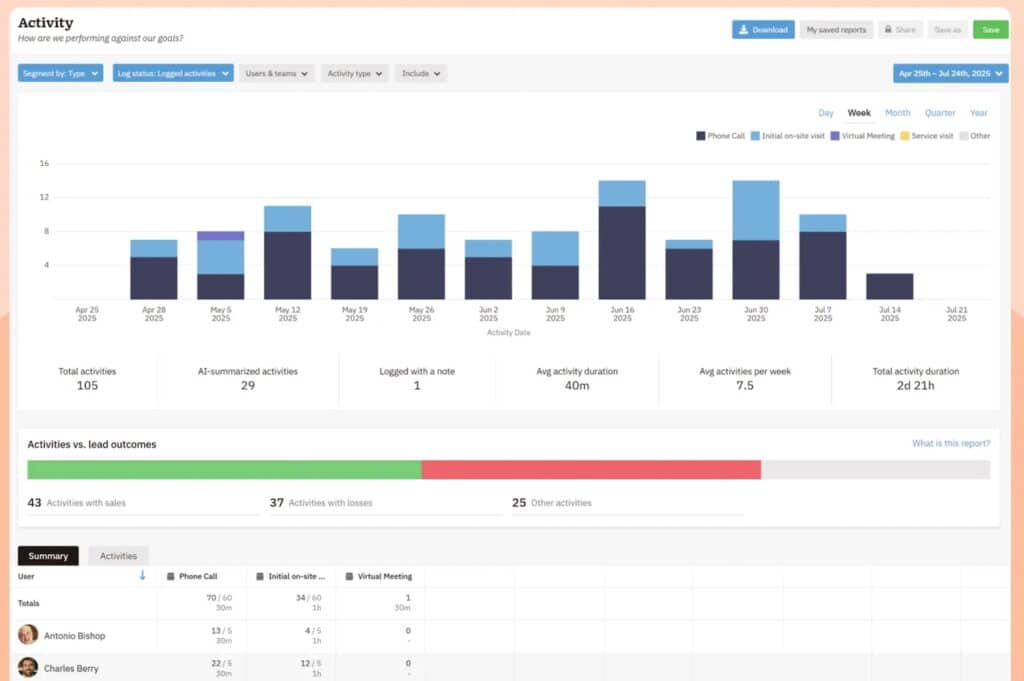Expand the Users & teams filter
The height and width of the screenshot is (681, 1024).
(277, 73)
